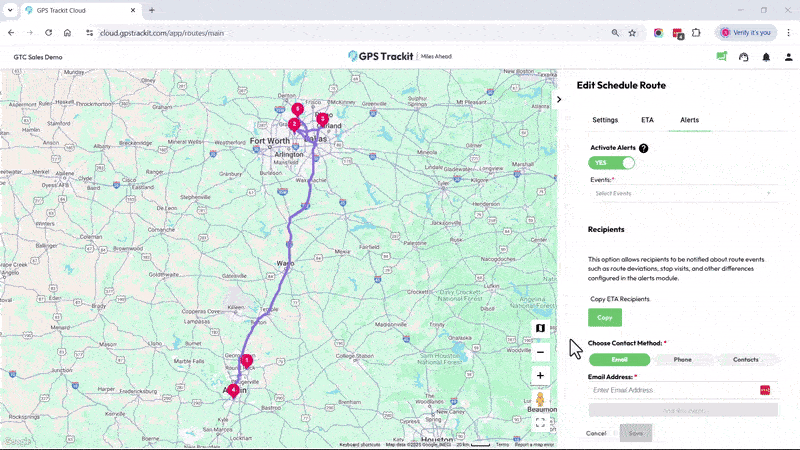Zoom out the map with minus button

(540, 352)
